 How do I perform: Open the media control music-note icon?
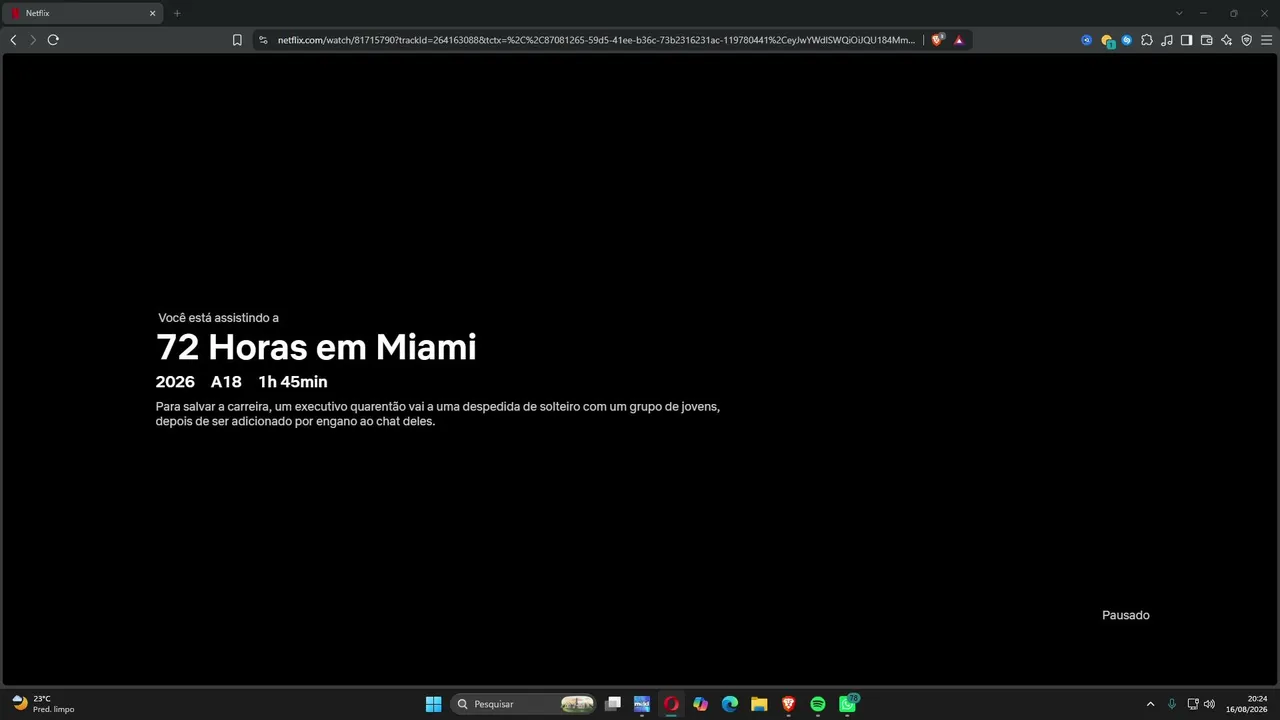[1167, 40]
